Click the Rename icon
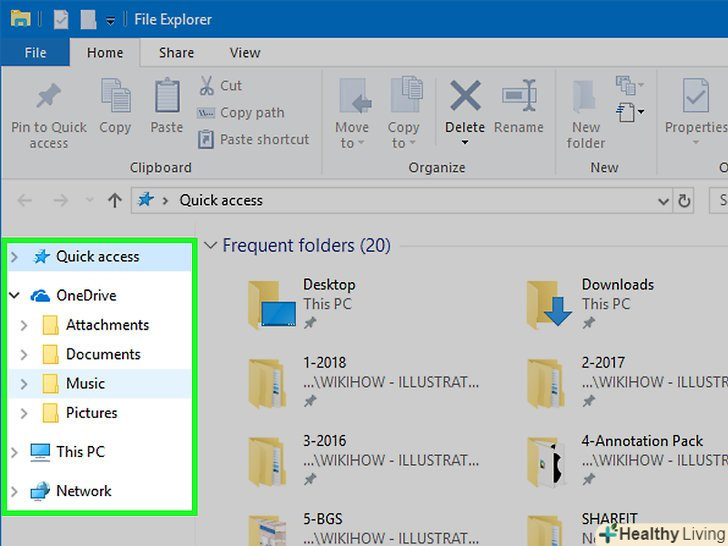The height and width of the screenshot is (546, 728). point(519,96)
